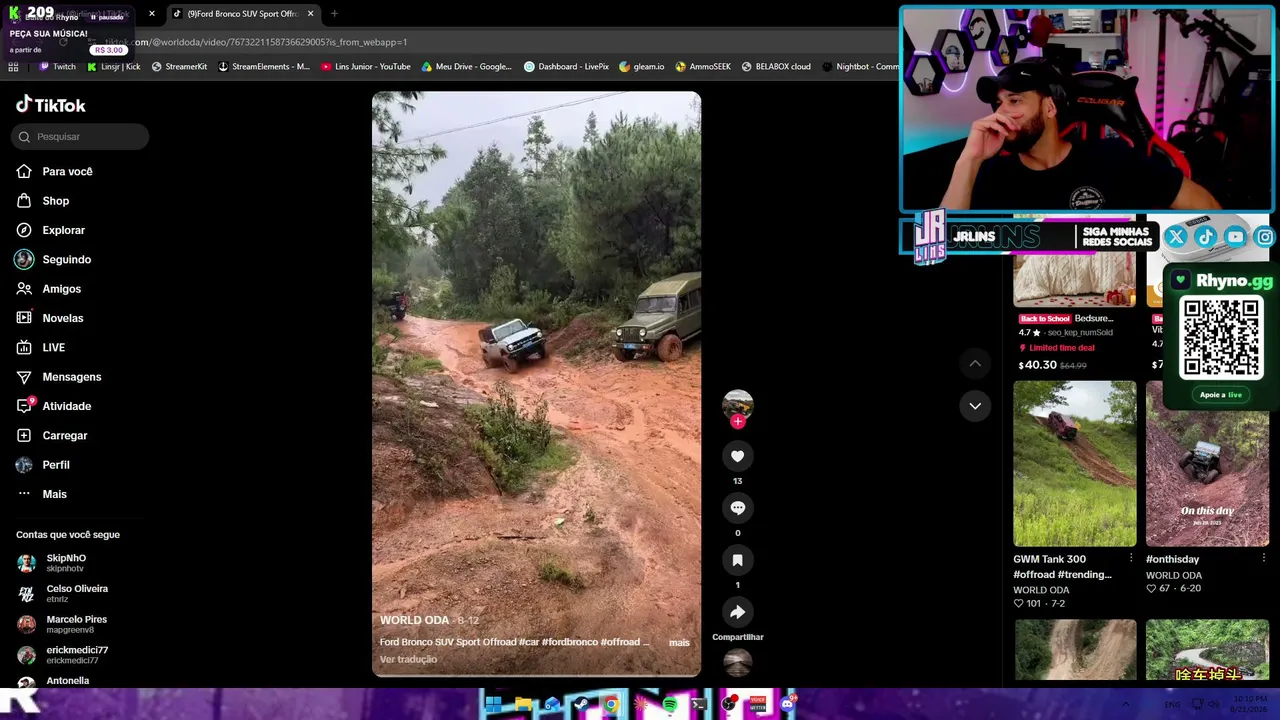This screenshot has height=720, width=1280.
Task: Open the Linsjr | Kick bookmark
Action: pos(114,67)
